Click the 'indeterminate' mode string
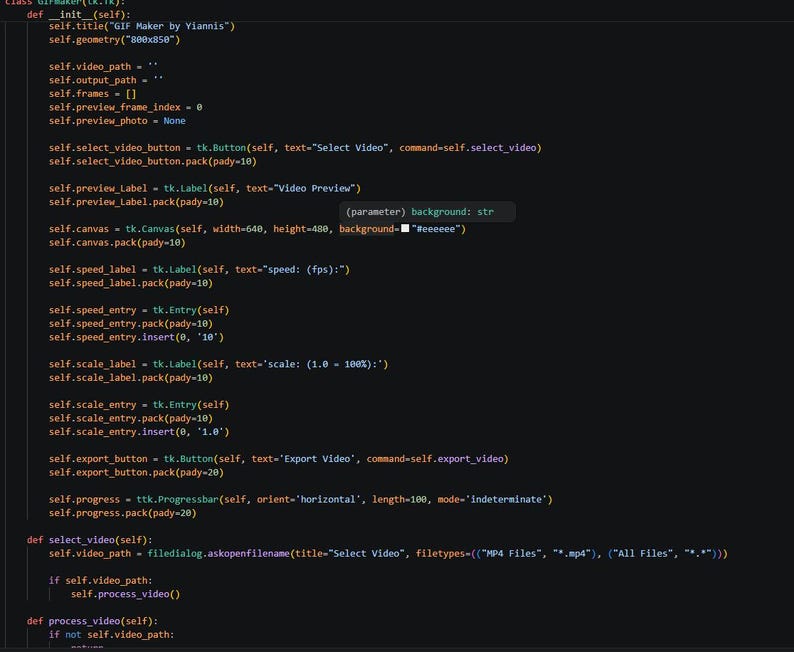794x652 pixels. click(506, 499)
